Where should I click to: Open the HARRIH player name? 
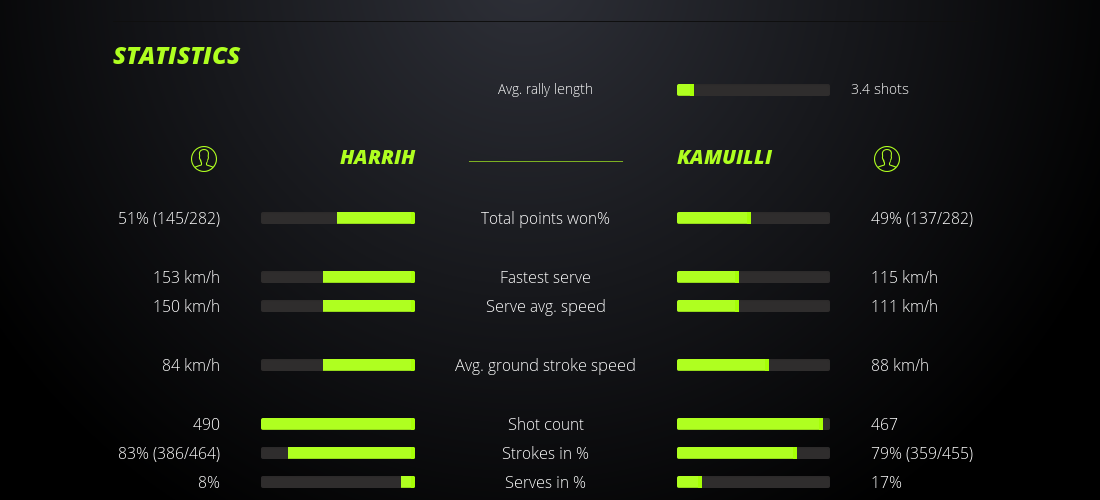(377, 157)
